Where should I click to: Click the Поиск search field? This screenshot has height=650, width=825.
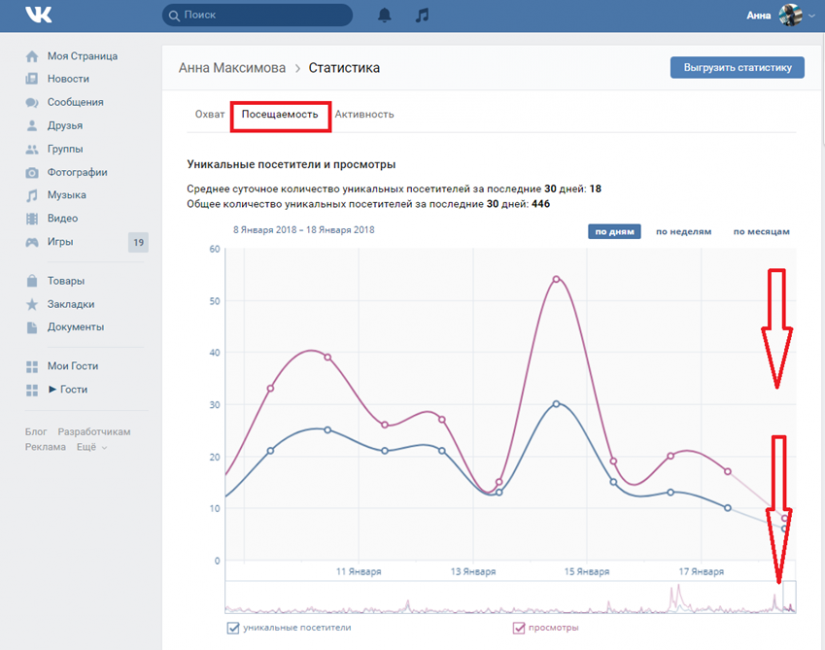coord(257,15)
